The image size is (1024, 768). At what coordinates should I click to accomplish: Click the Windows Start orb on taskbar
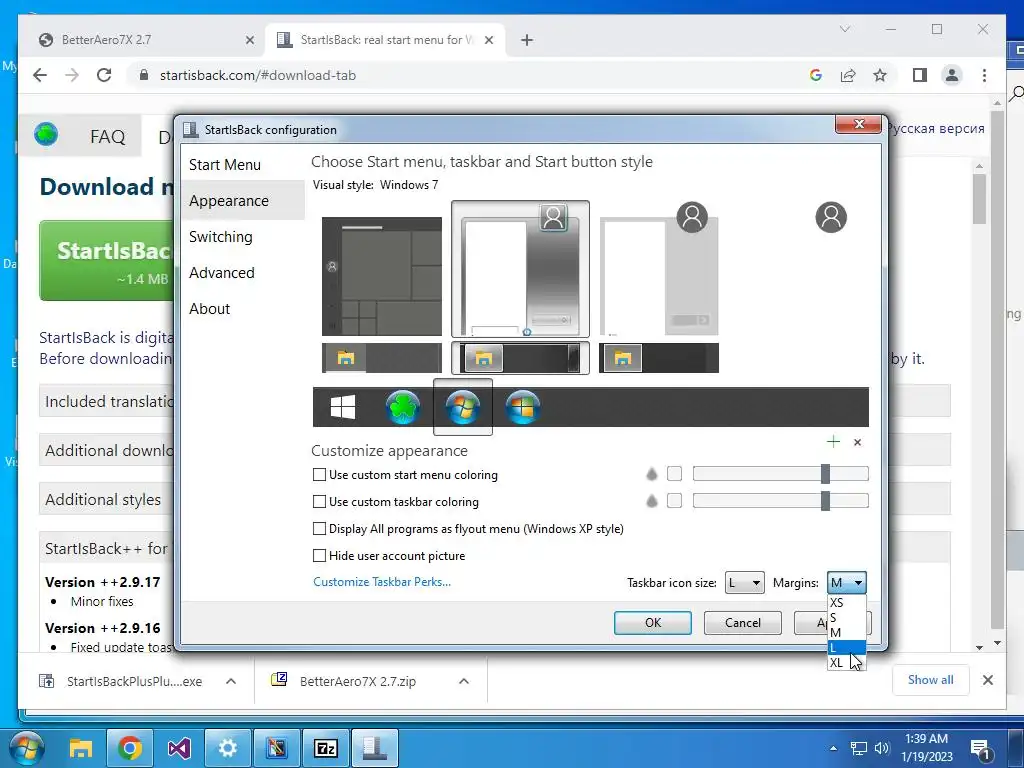(26, 748)
